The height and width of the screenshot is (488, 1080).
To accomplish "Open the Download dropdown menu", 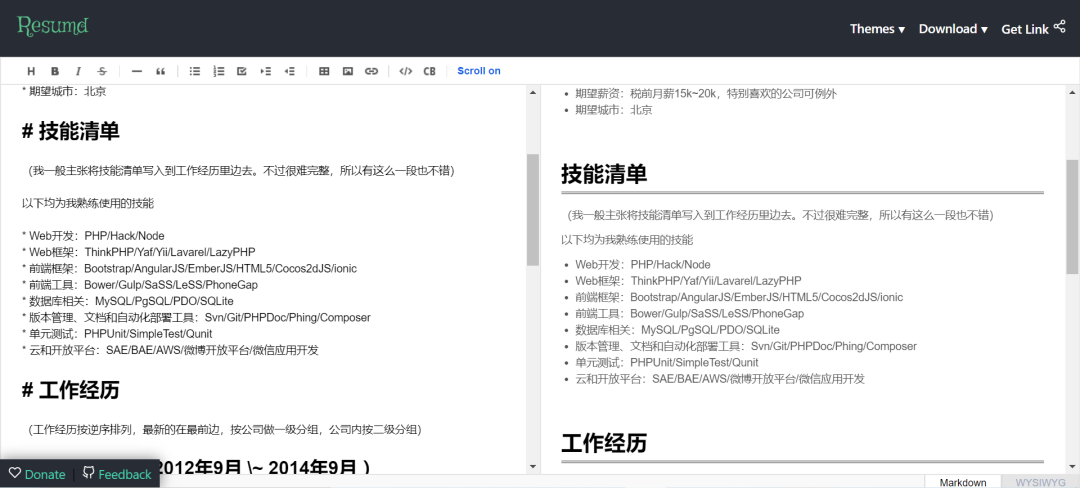I will pos(953,29).
